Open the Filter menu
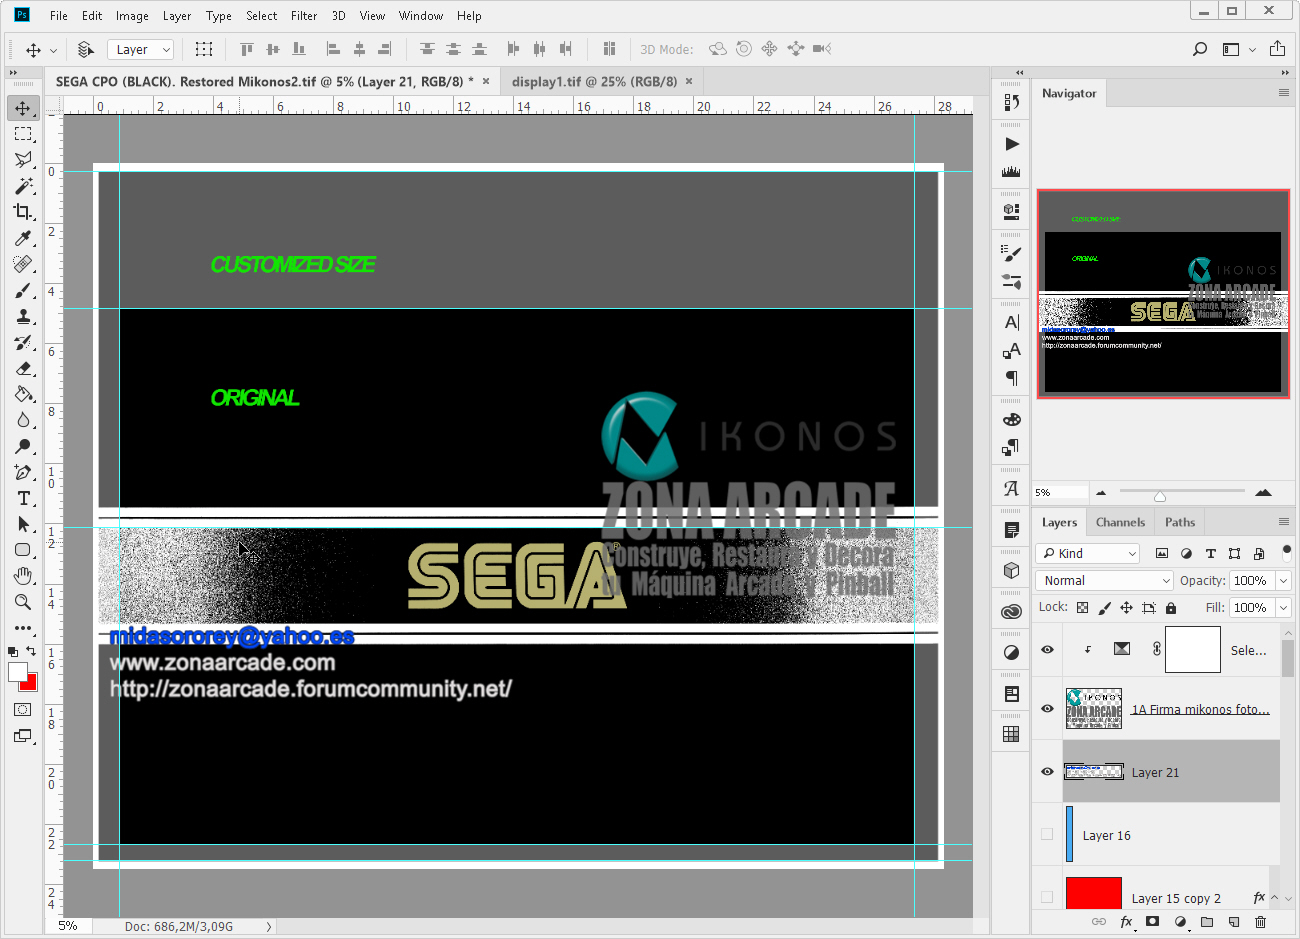1300x939 pixels. pos(304,15)
